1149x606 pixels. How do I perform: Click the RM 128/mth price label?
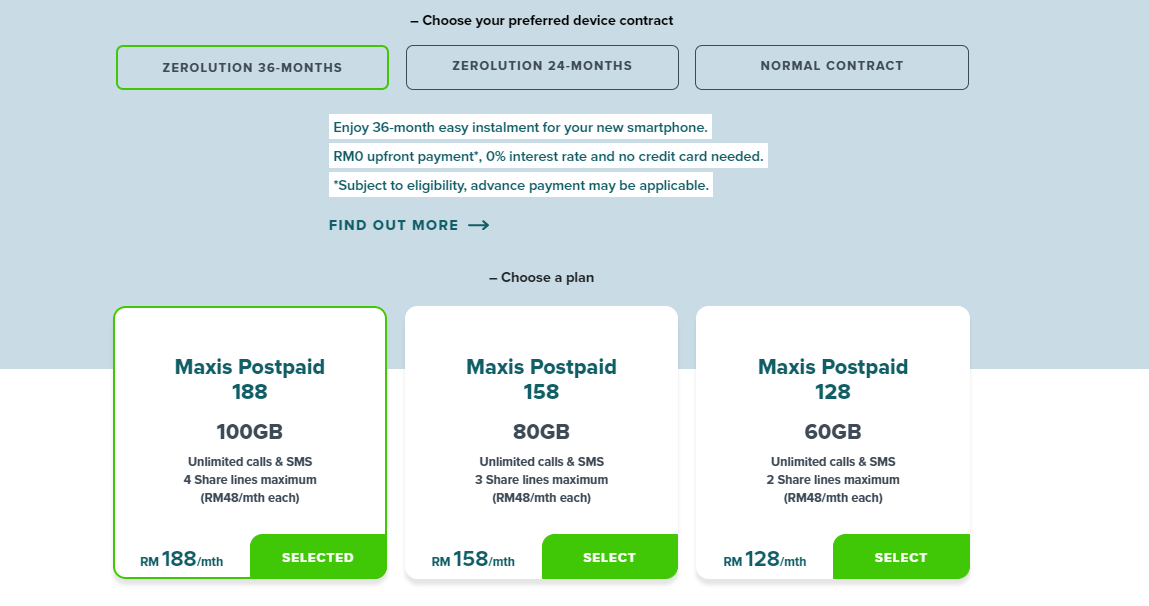point(765,560)
